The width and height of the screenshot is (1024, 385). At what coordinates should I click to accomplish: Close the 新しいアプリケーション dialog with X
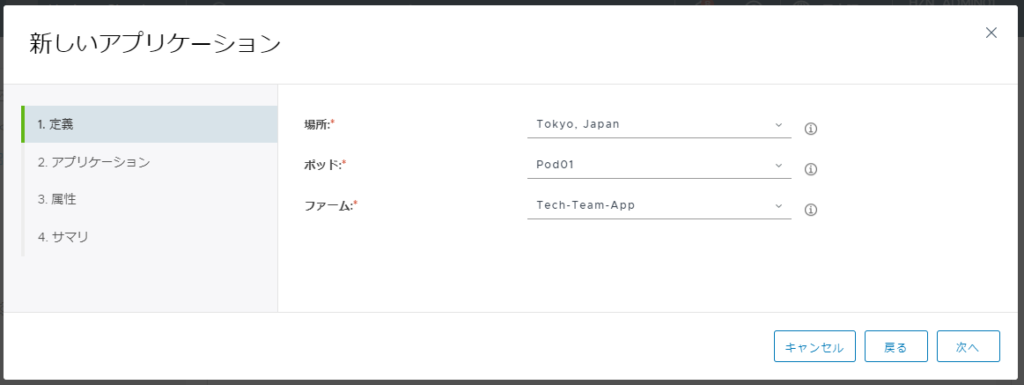tap(991, 33)
